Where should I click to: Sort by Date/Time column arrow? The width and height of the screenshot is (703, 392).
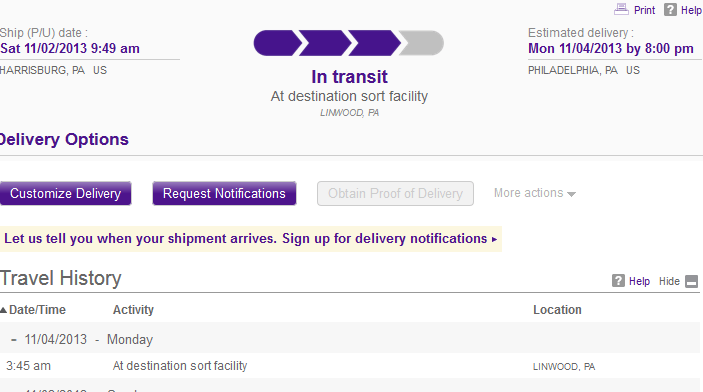3,310
